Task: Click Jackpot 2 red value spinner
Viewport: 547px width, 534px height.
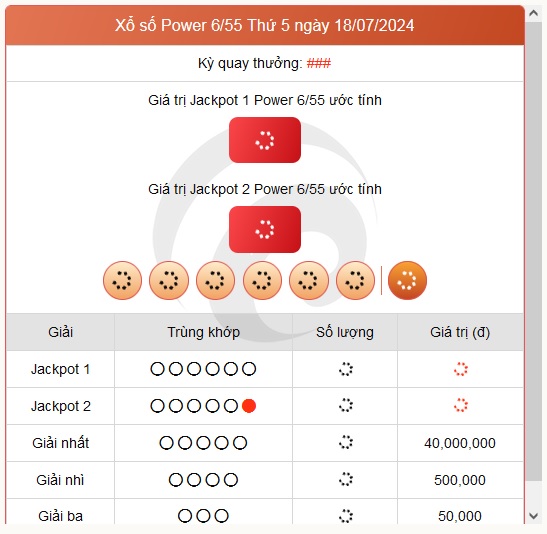Action: click(x=460, y=405)
